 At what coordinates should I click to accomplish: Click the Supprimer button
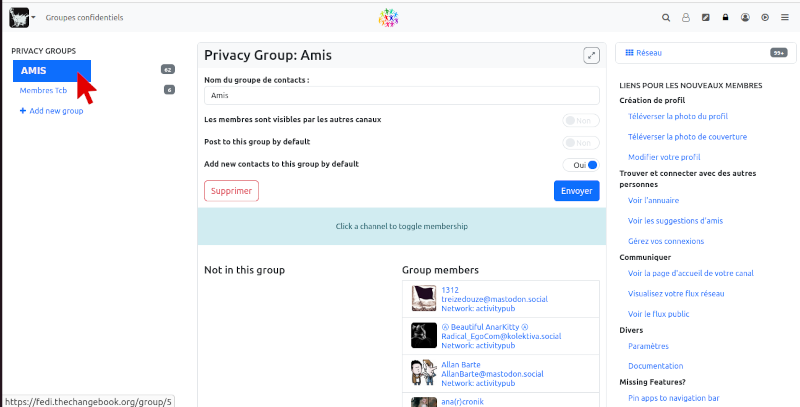(231, 191)
